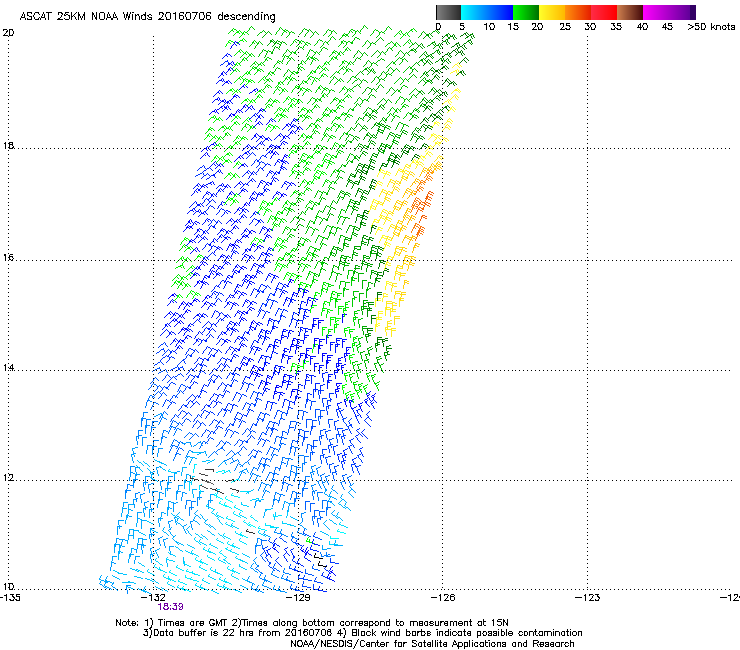Click latitude axis label '18'

pos(8,145)
